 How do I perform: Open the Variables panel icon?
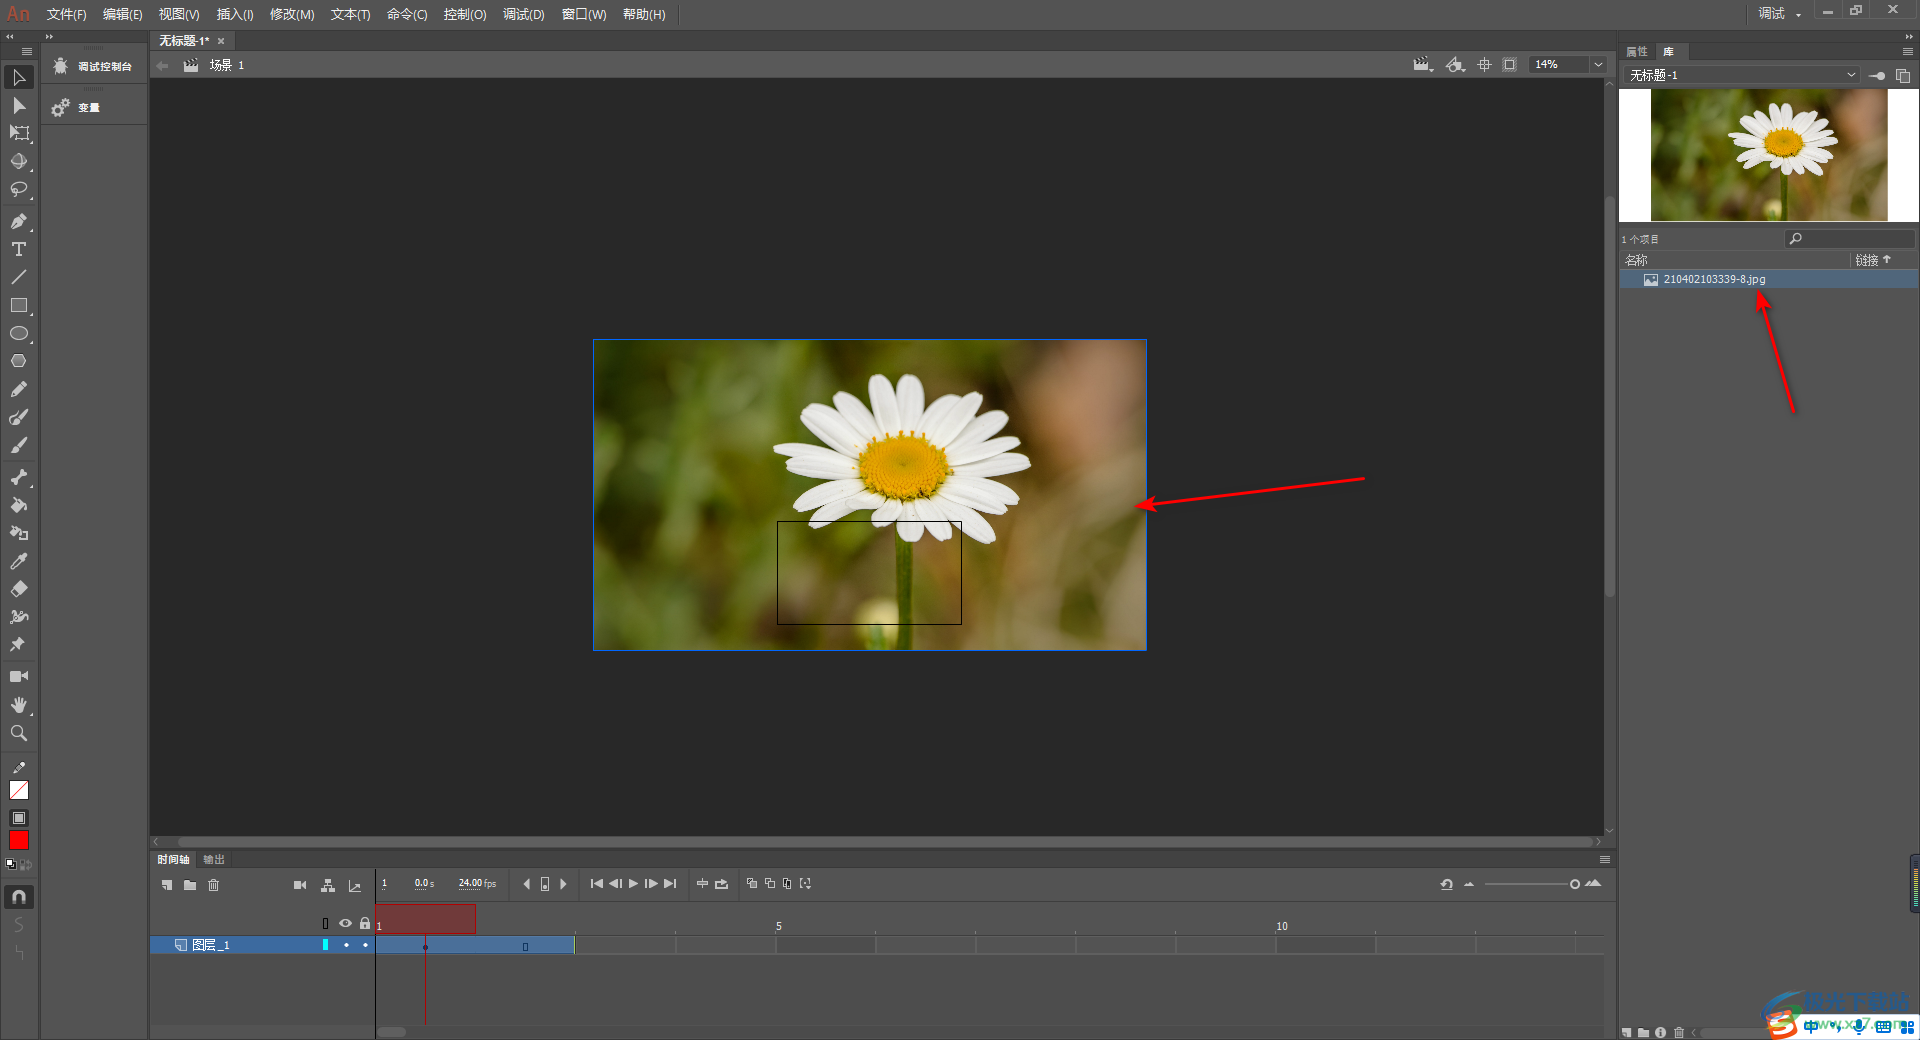(60, 107)
